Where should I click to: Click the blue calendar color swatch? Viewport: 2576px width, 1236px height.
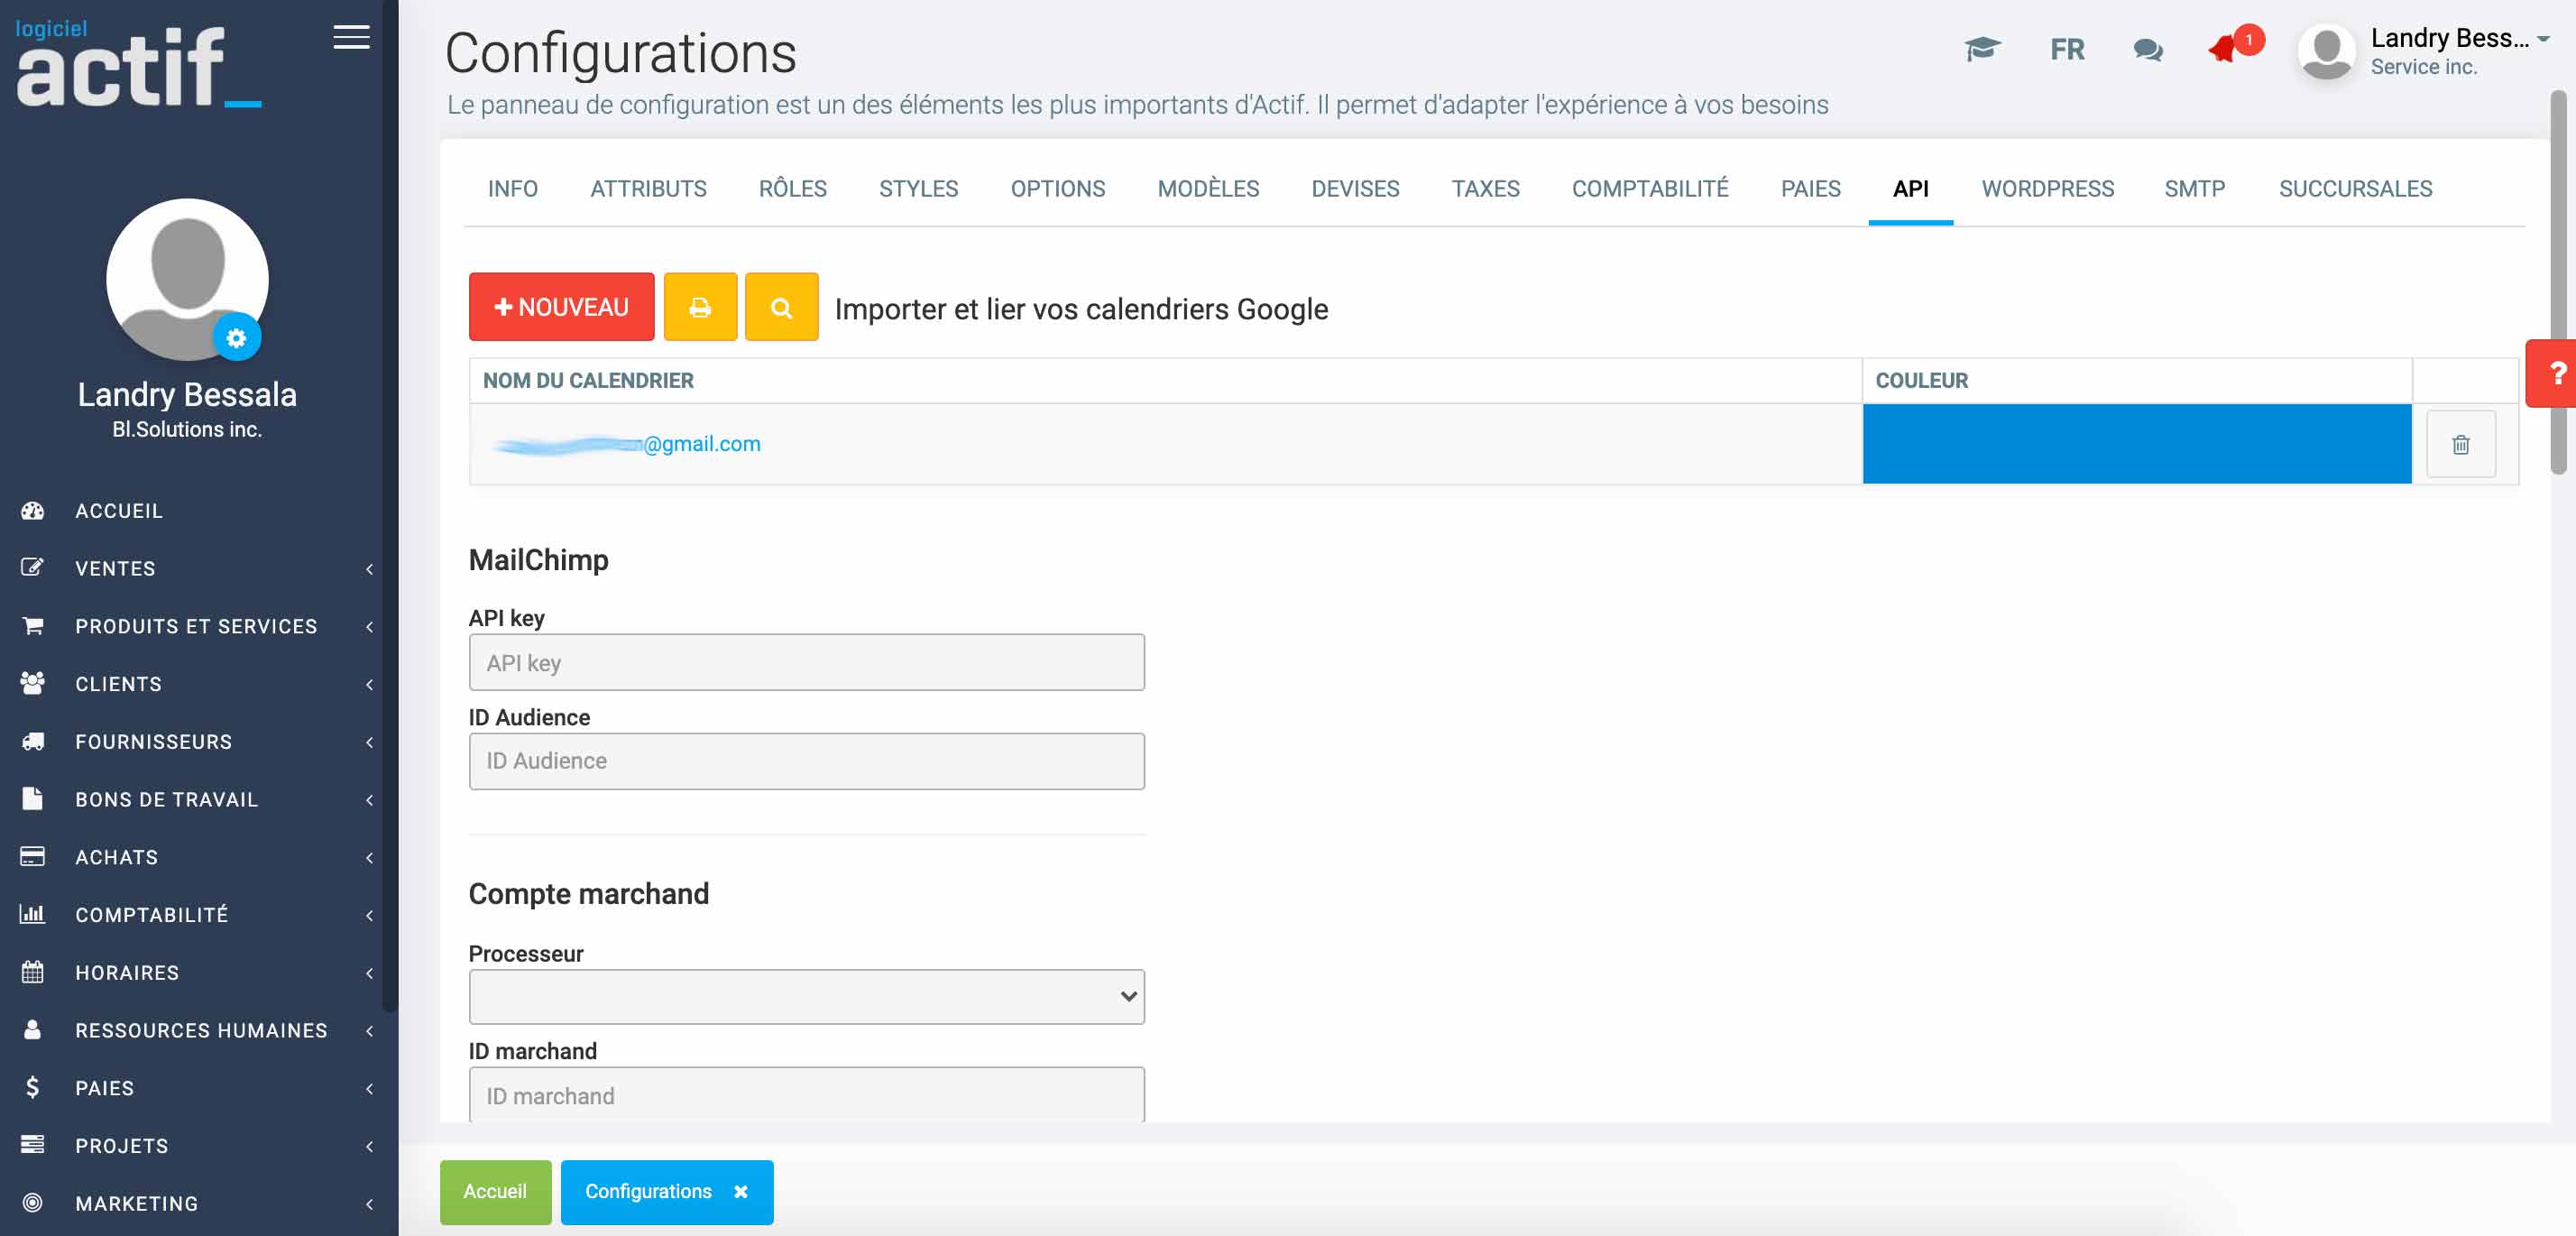[2136, 444]
